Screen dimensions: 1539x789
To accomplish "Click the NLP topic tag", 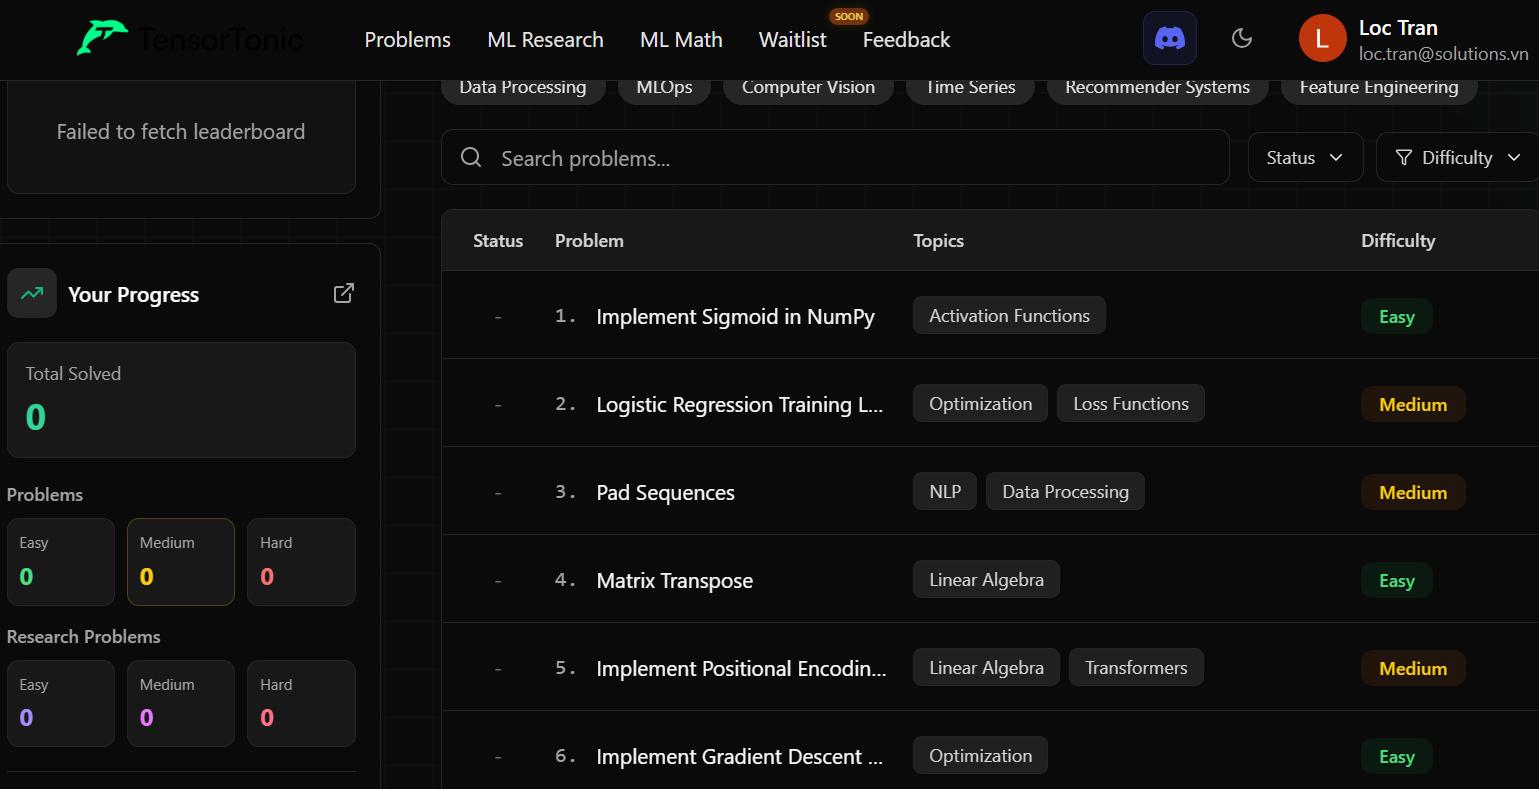I will [x=945, y=491].
